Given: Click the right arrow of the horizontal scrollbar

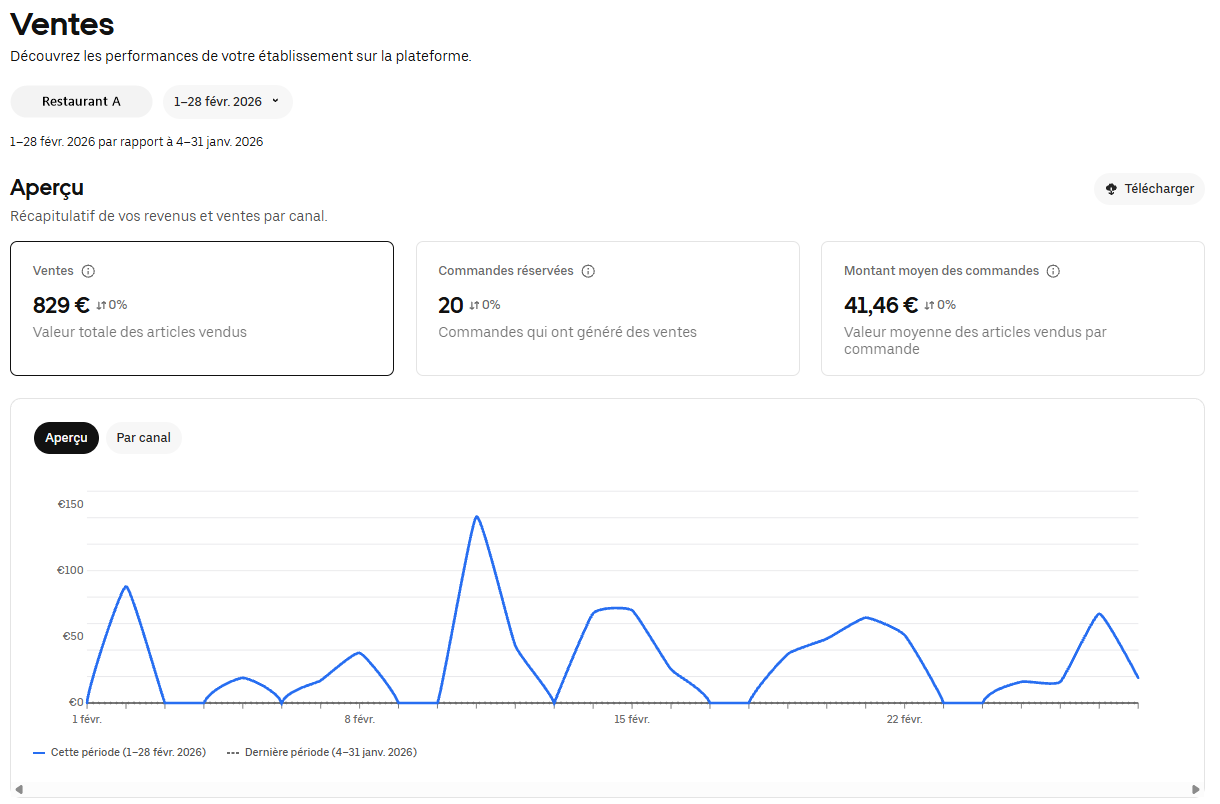Looking at the screenshot, I should 1196,789.
